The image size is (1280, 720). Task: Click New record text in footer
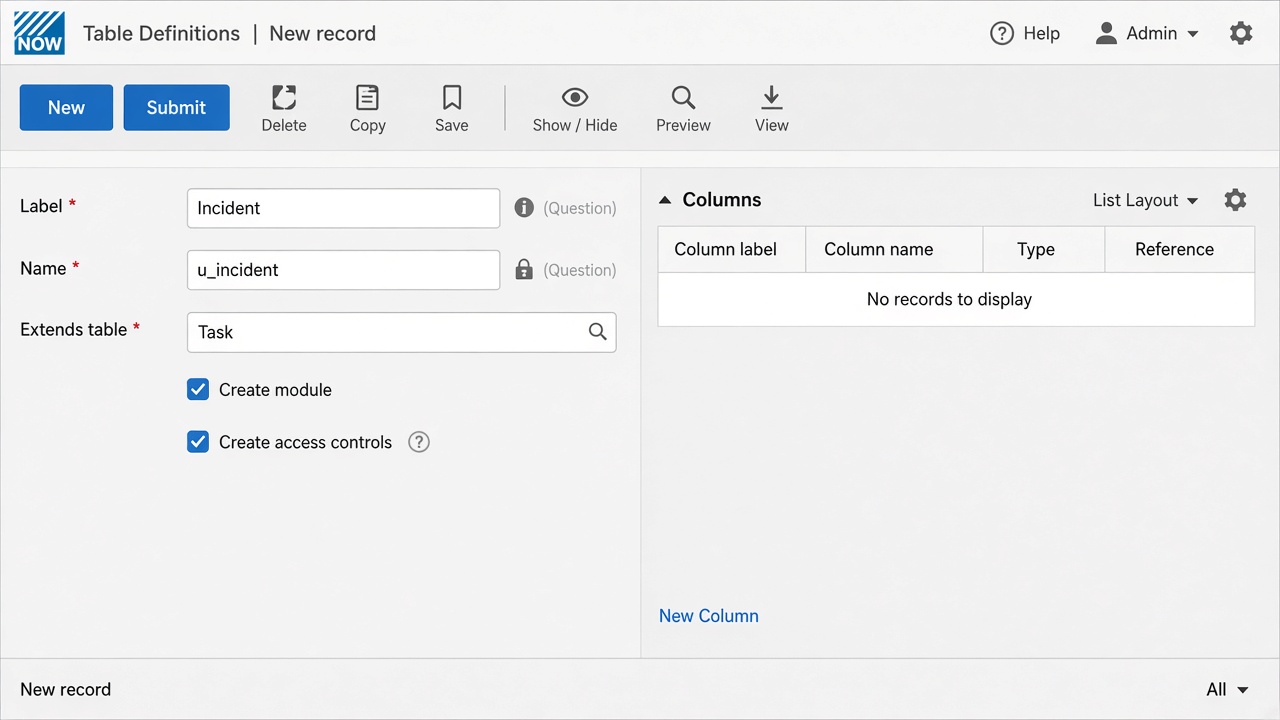[x=65, y=689]
